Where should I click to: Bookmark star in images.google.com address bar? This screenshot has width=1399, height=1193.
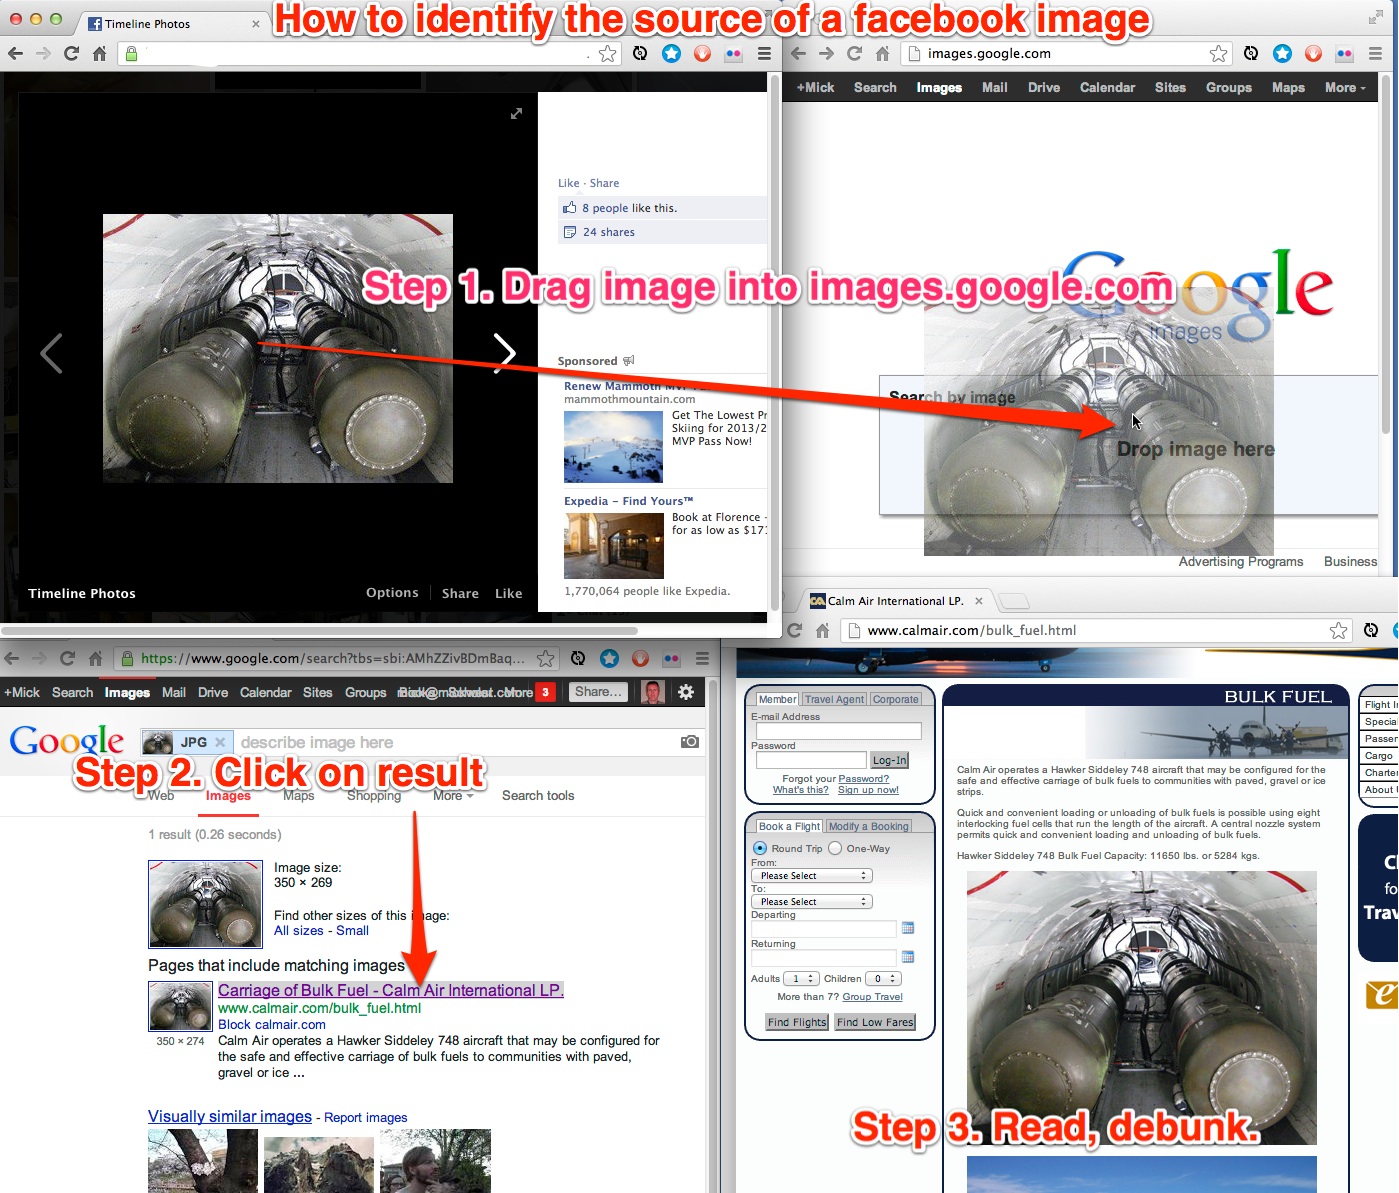click(x=1218, y=54)
